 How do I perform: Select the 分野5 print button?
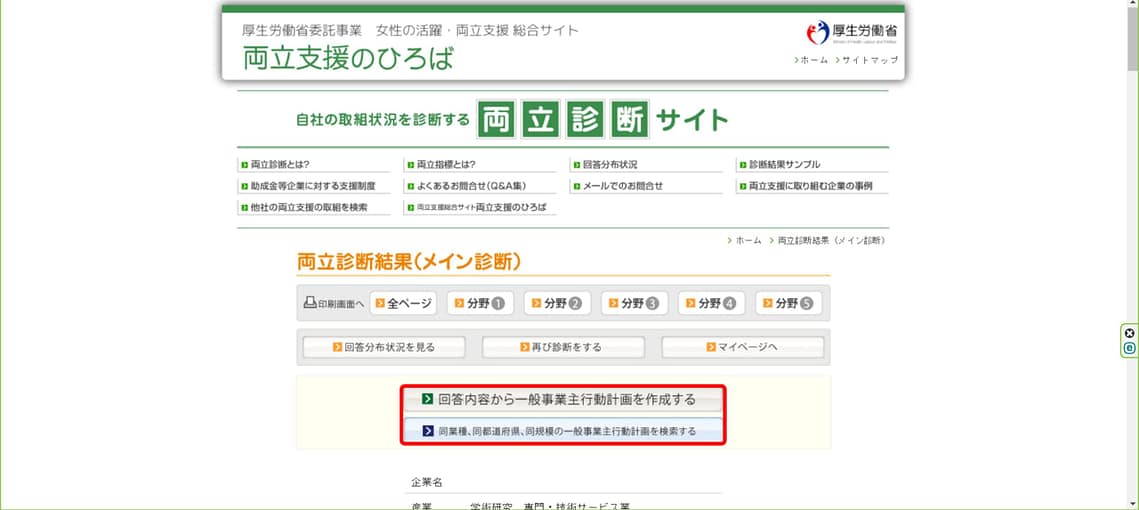[788, 303]
